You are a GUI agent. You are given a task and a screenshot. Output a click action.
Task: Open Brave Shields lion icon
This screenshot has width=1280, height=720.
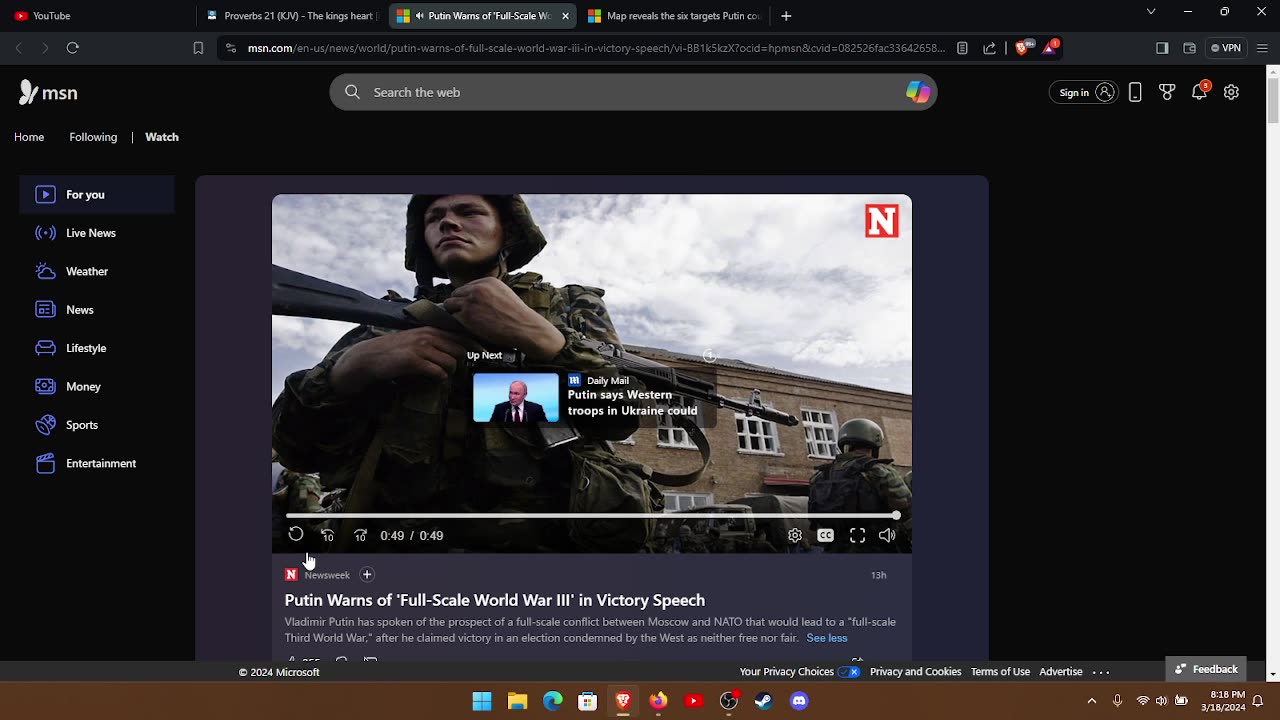point(1021,48)
